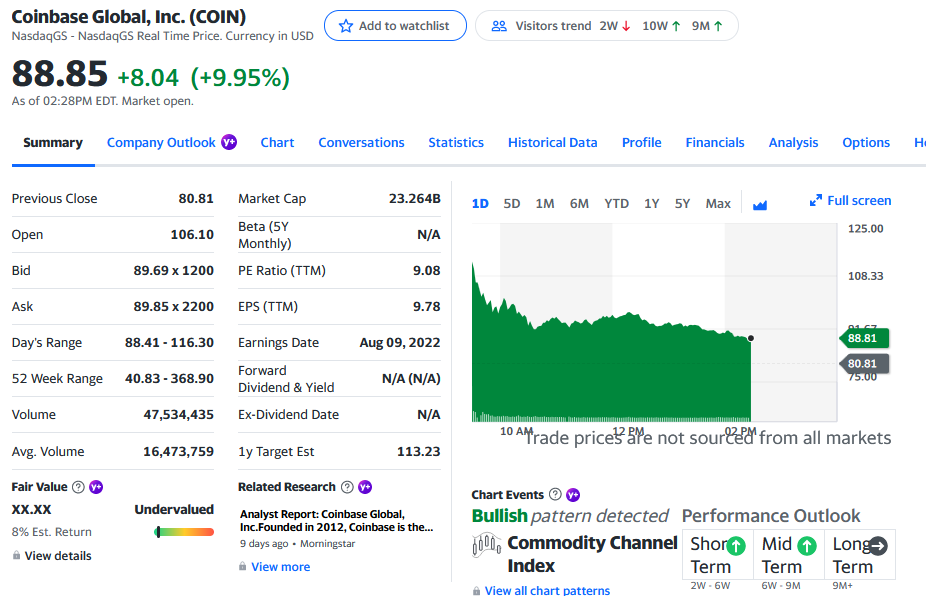This screenshot has width=926, height=596.
Task: Open the Options tab
Action: [x=866, y=142]
